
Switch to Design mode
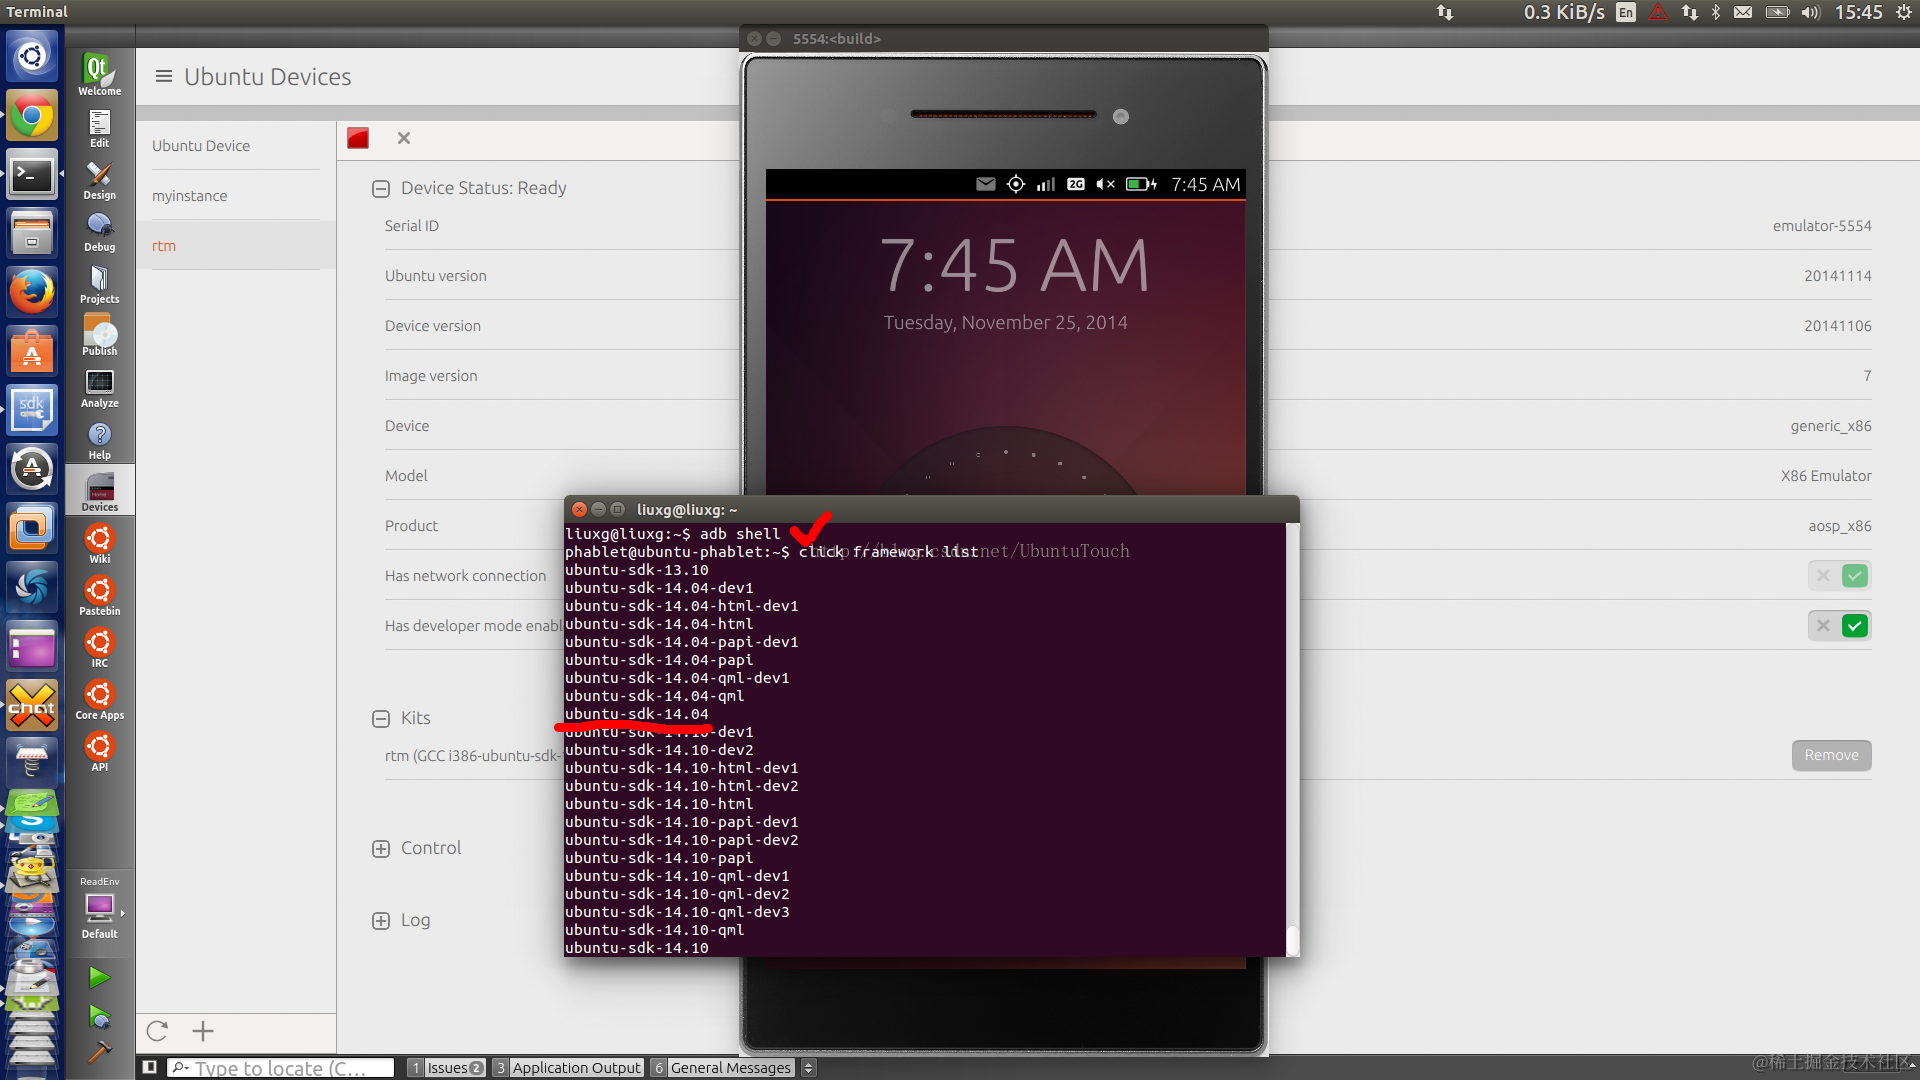point(99,180)
